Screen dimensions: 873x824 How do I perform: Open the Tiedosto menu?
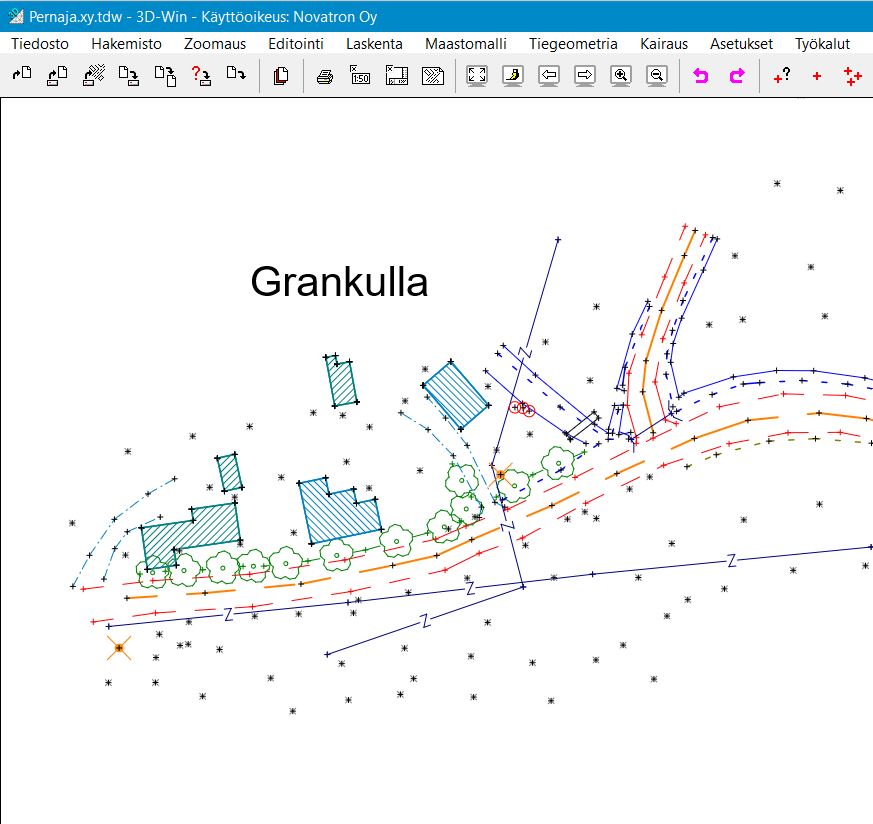(40, 44)
